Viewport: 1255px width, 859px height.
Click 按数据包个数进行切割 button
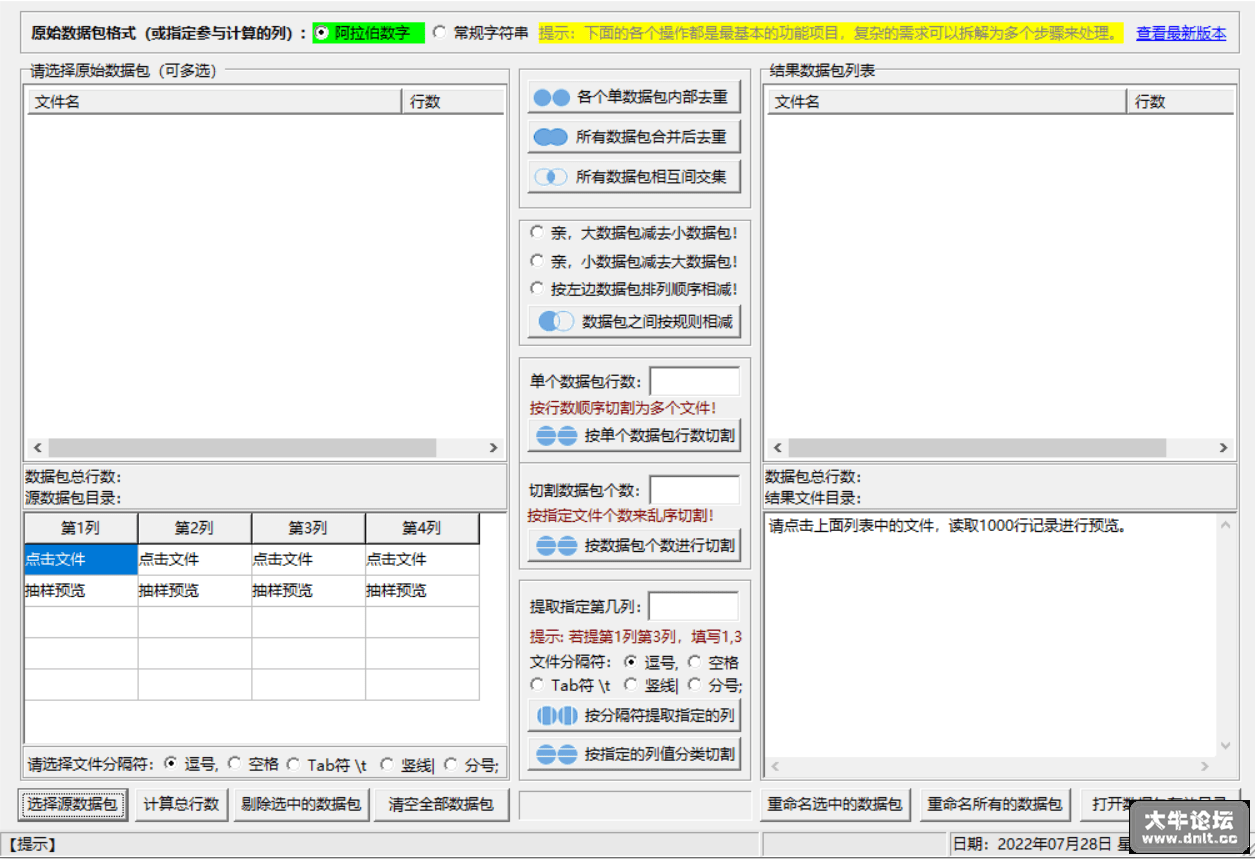(634, 546)
